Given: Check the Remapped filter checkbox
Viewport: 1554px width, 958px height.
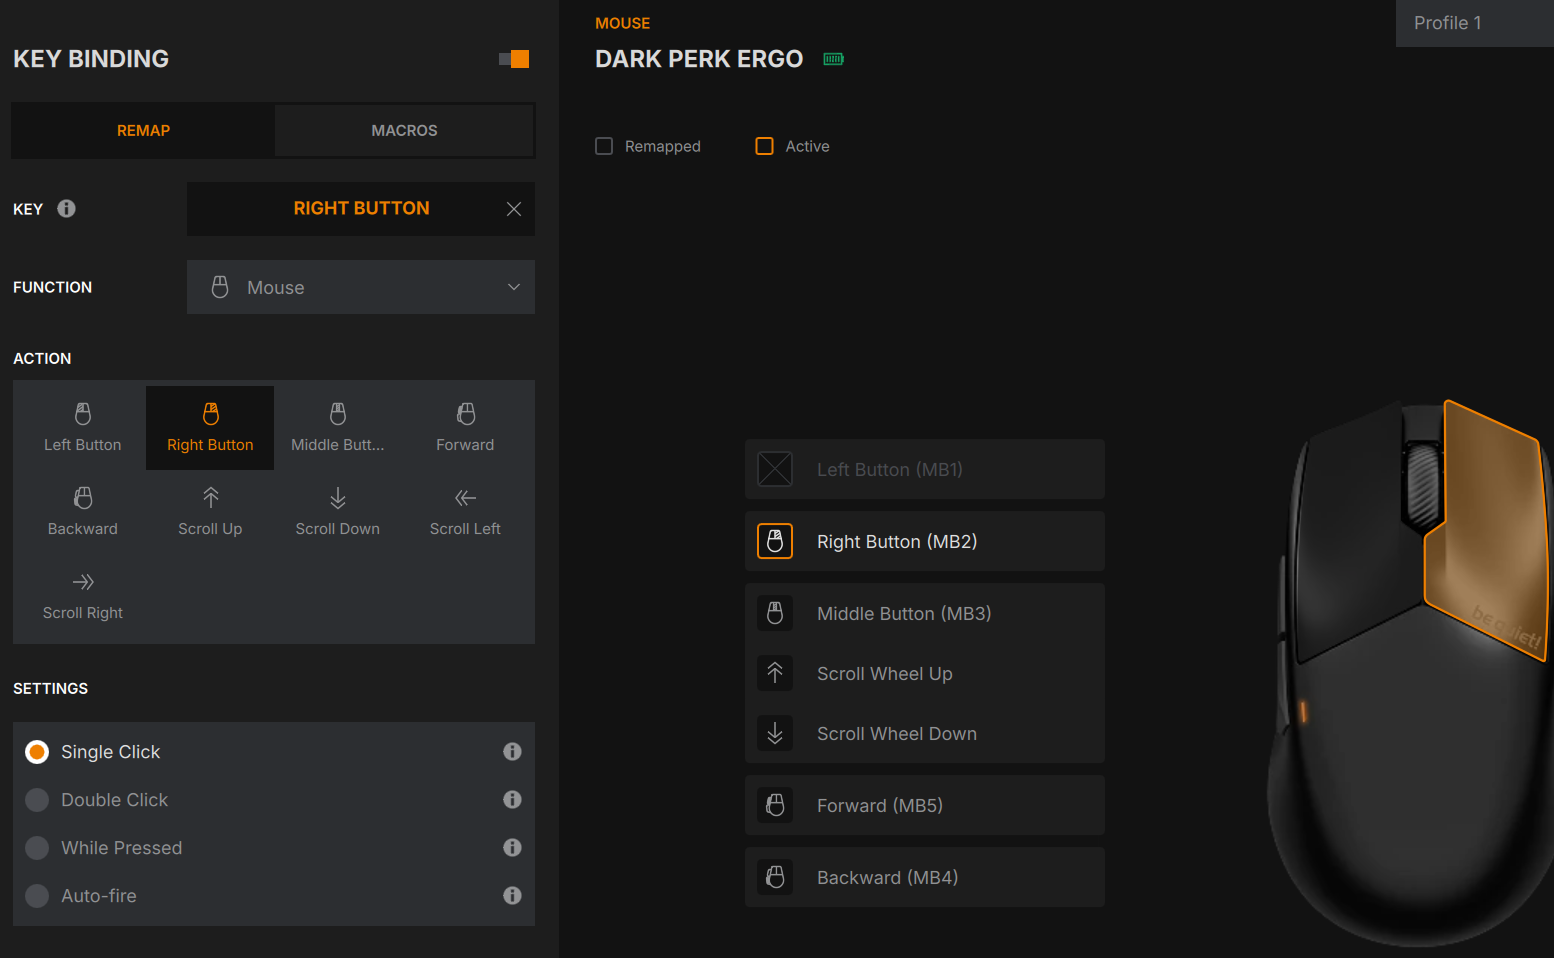Looking at the screenshot, I should point(604,146).
